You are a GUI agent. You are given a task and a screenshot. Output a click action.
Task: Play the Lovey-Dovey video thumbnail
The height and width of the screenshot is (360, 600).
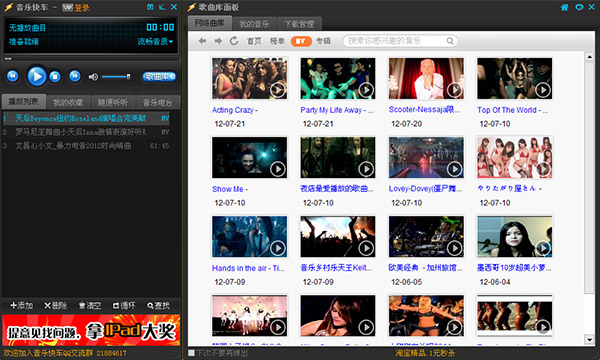426,158
